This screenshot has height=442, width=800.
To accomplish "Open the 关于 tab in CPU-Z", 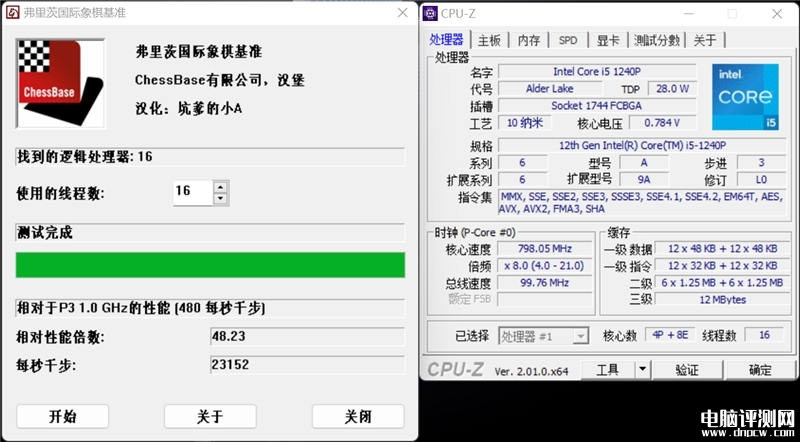I will pyautogui.click(x=705, y=40).
